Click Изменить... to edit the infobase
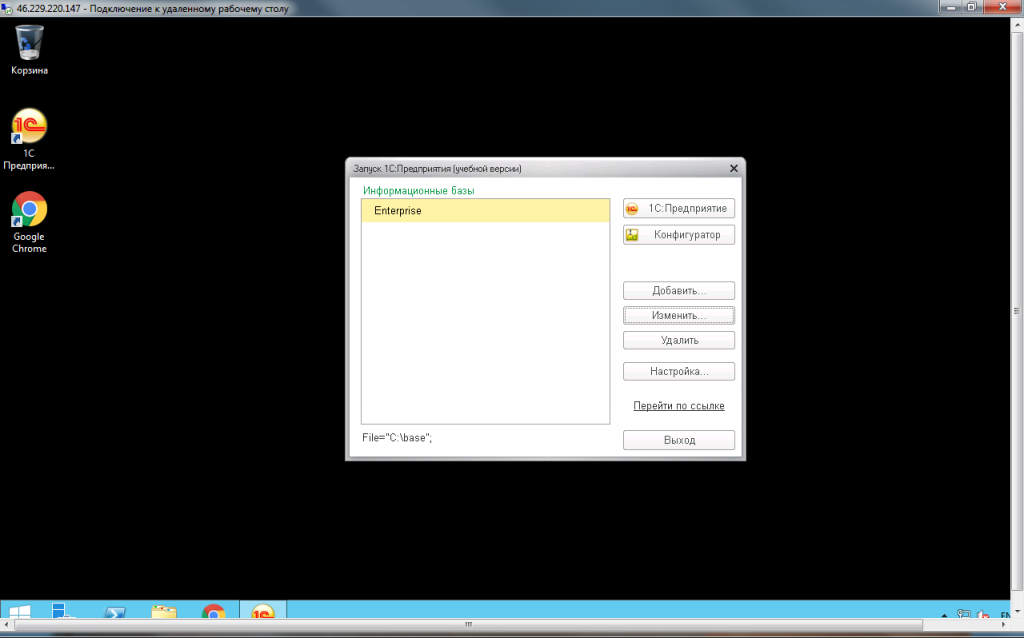1024x638 pixels. coord(679,315)
